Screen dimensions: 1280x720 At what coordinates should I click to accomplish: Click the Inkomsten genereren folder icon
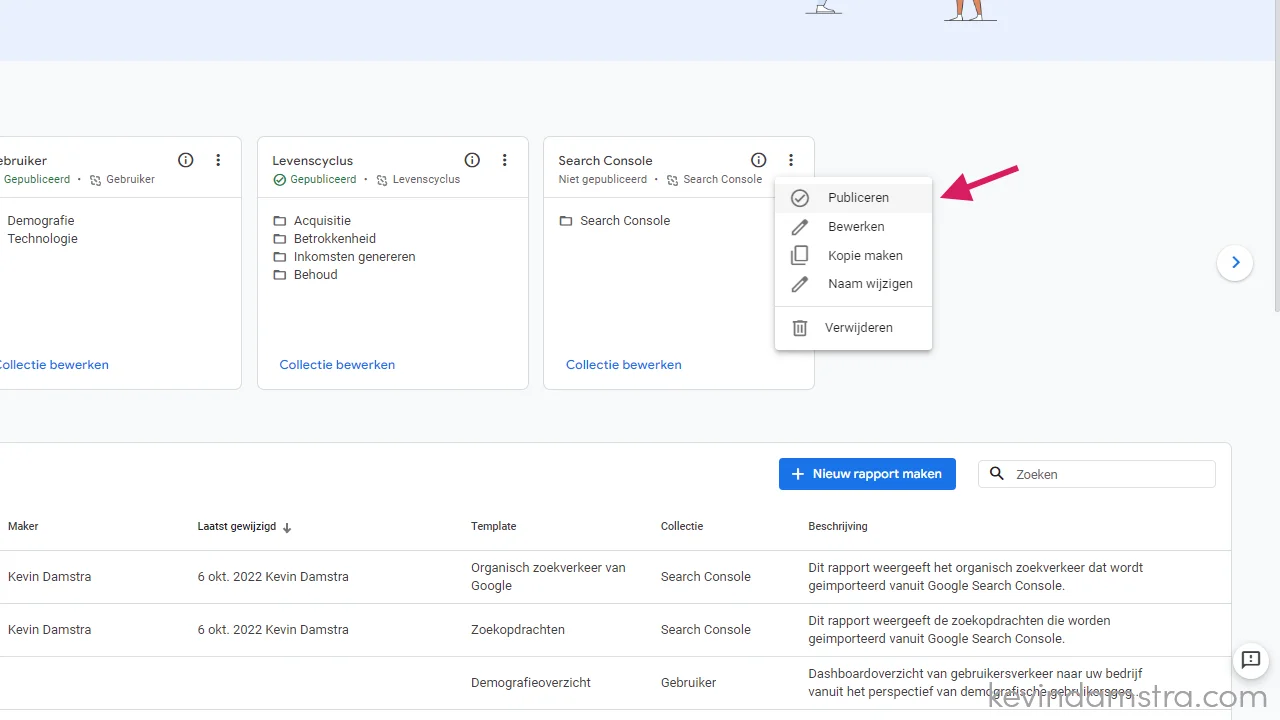point(280,257)
